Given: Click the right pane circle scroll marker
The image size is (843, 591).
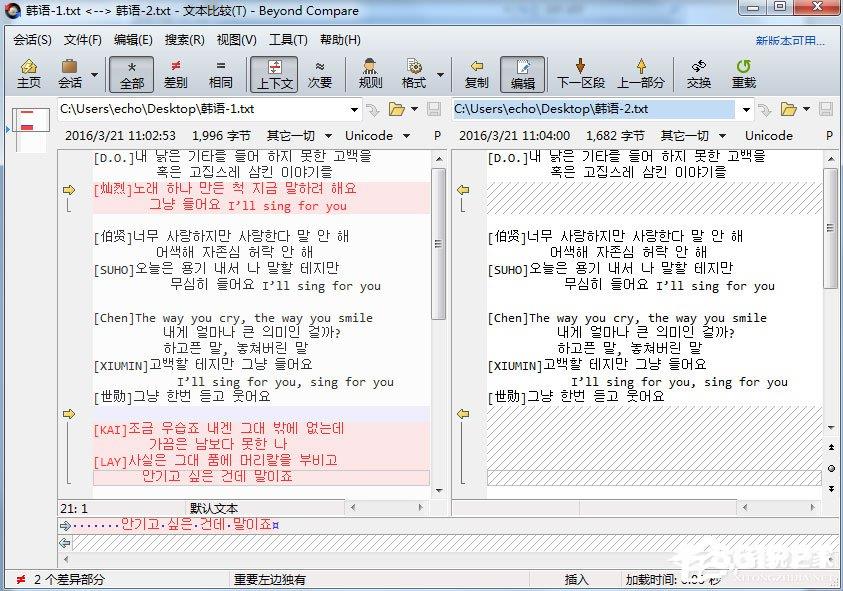Looking at the screenshot, I should click(x=831, y=468).
